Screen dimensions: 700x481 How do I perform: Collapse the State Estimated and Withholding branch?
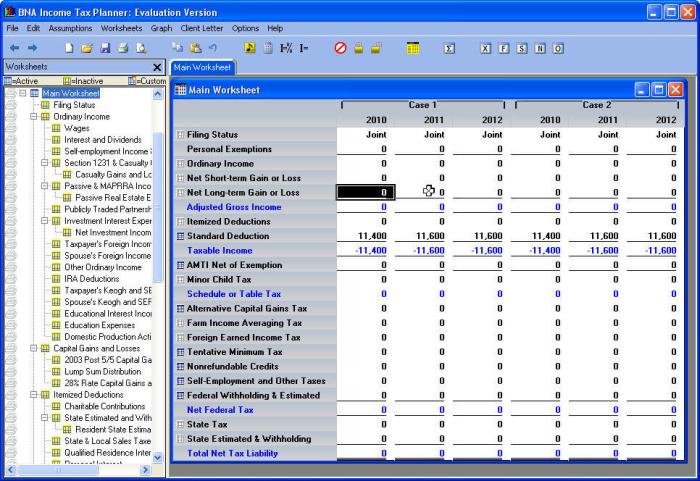[45, 418]
